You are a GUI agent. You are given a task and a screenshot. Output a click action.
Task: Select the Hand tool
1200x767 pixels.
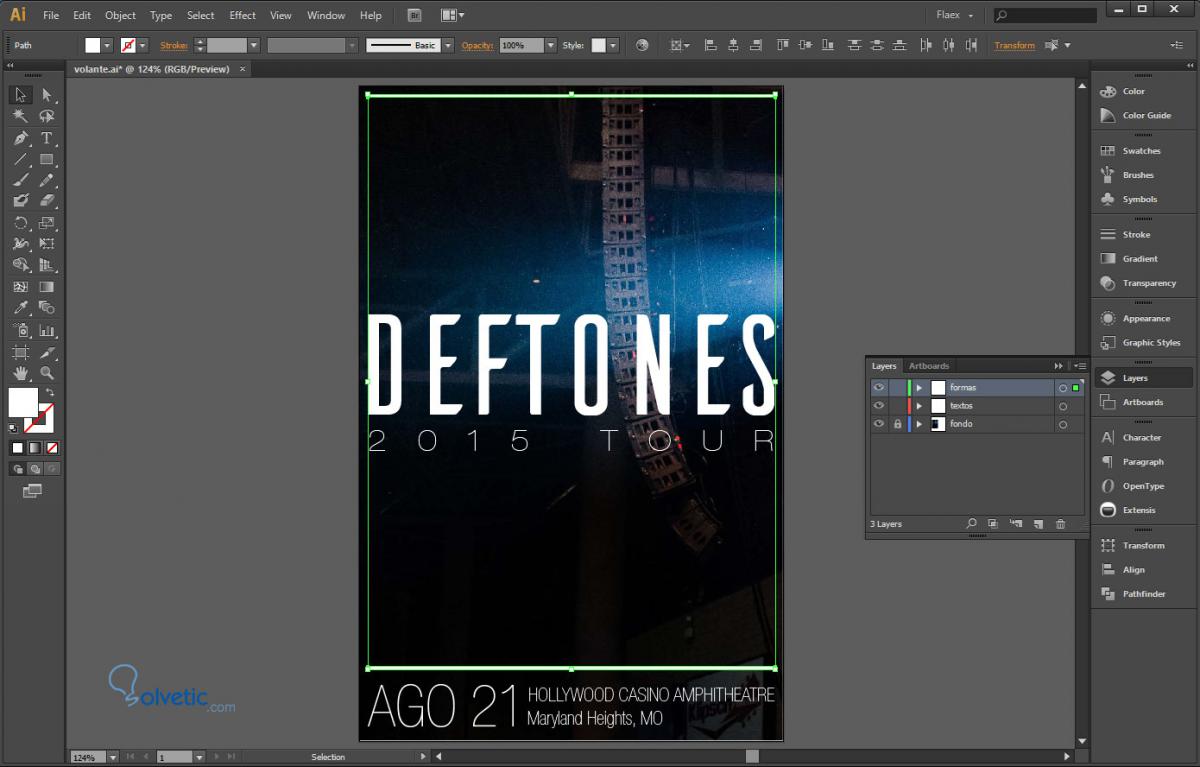click(20, 373)
